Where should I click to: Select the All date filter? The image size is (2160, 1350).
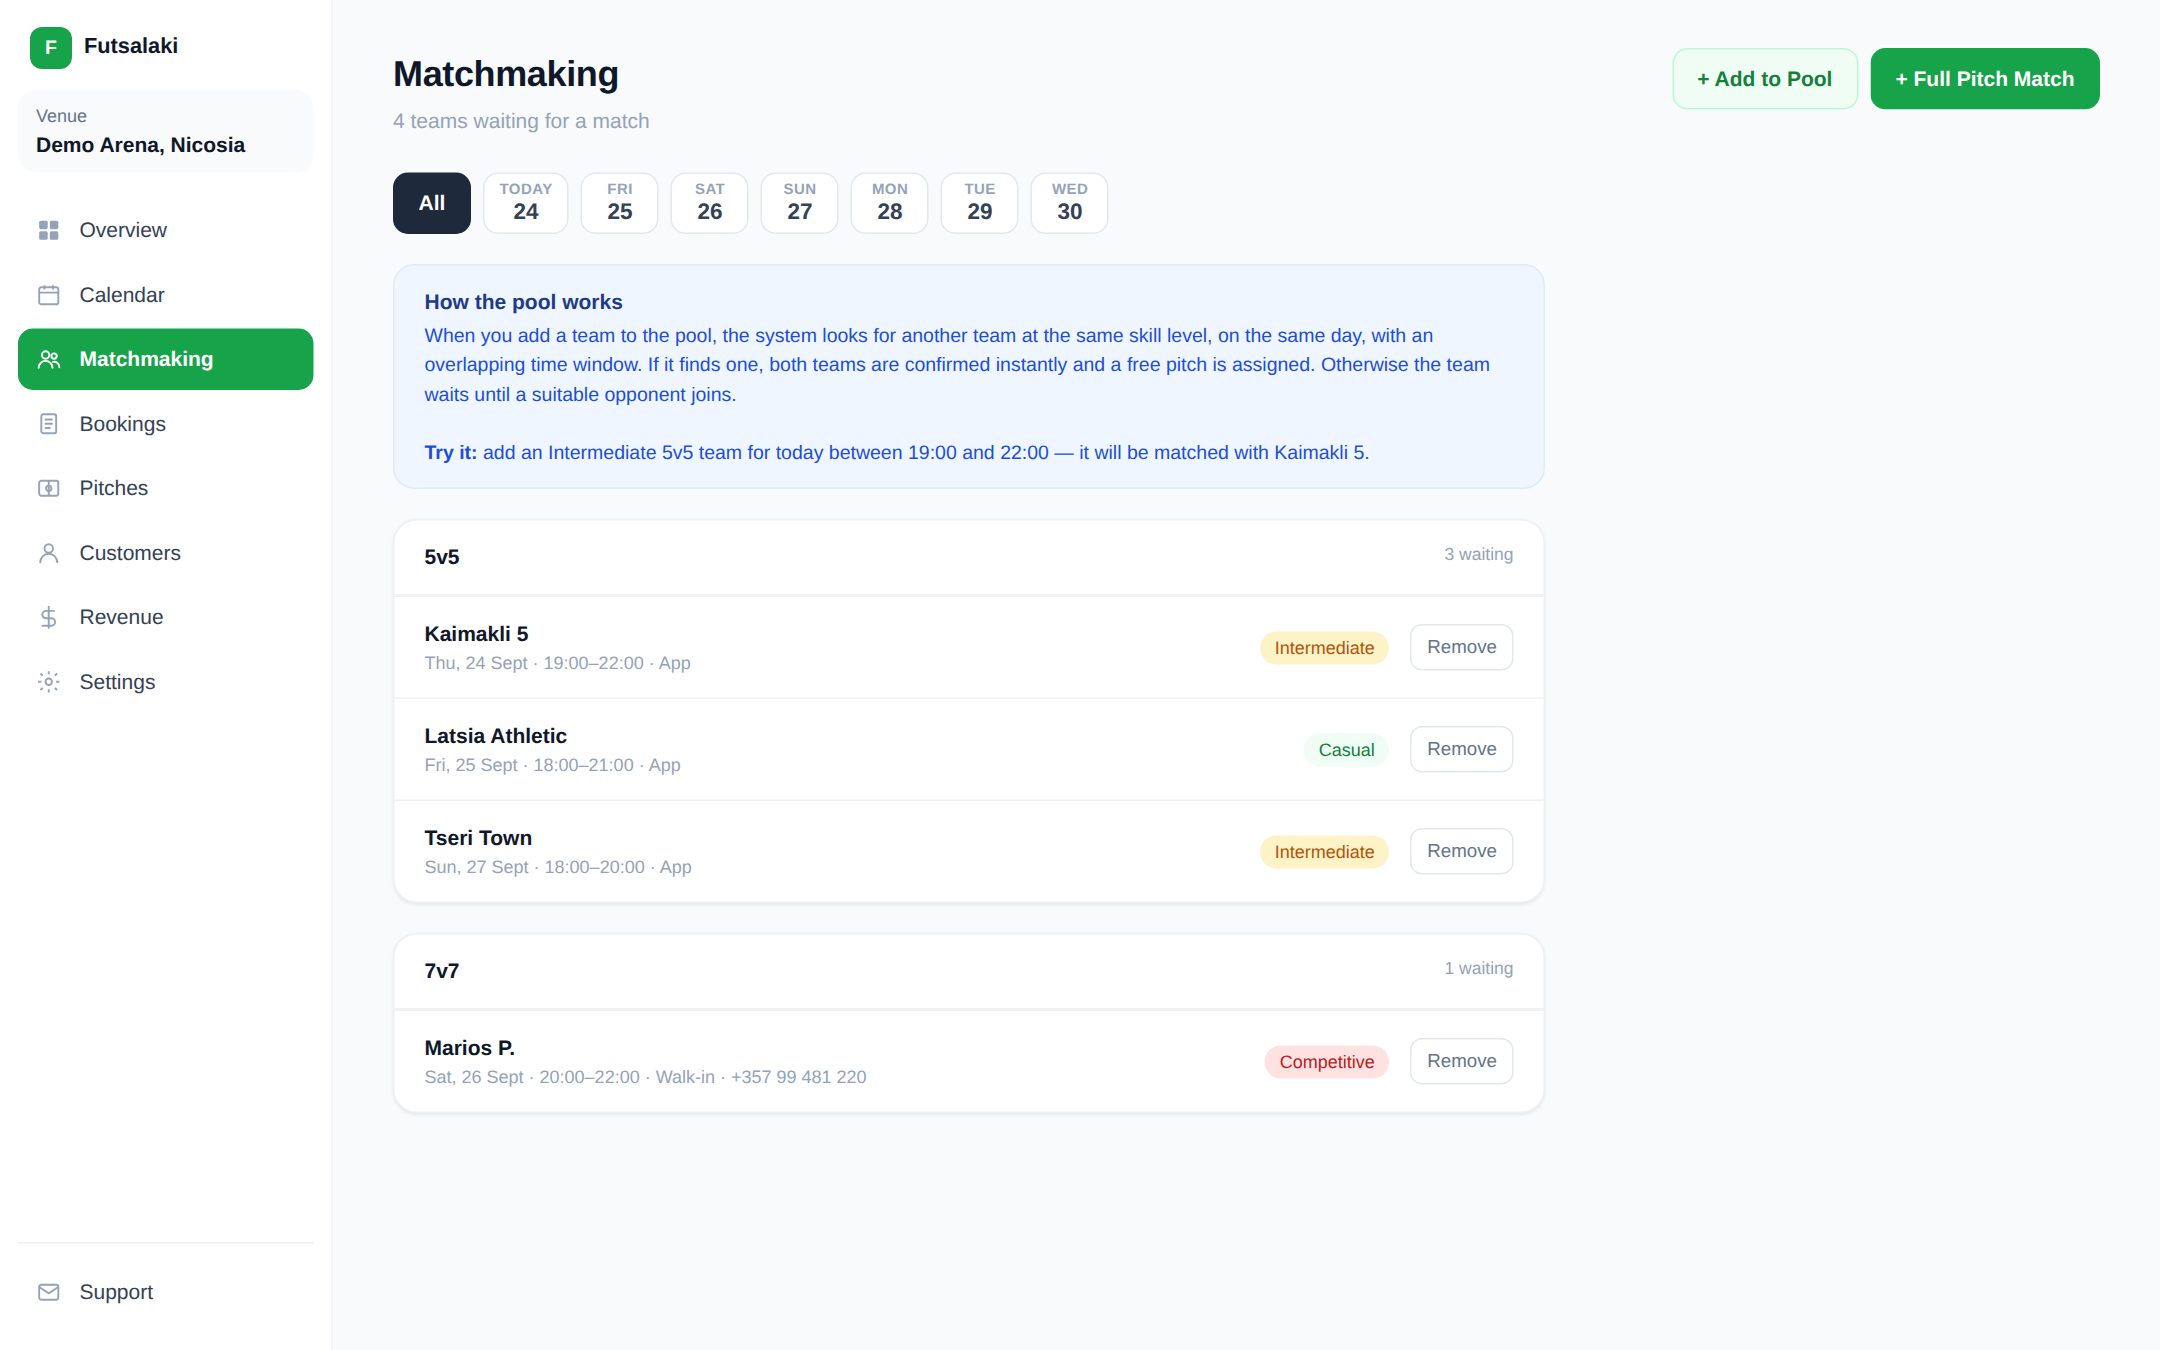(x=432, y=203)
